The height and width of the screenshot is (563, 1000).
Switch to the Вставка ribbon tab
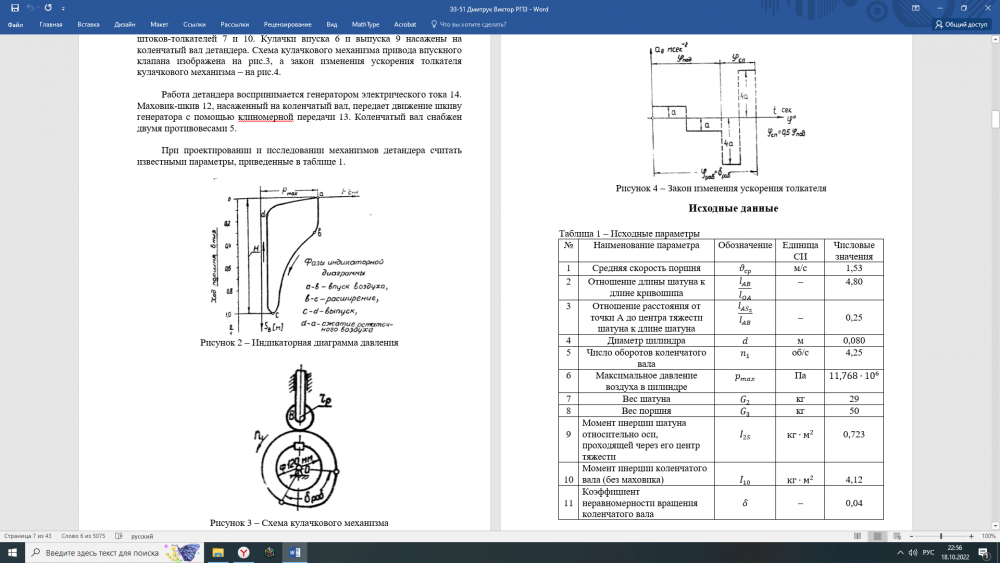(x=88, y=24)
